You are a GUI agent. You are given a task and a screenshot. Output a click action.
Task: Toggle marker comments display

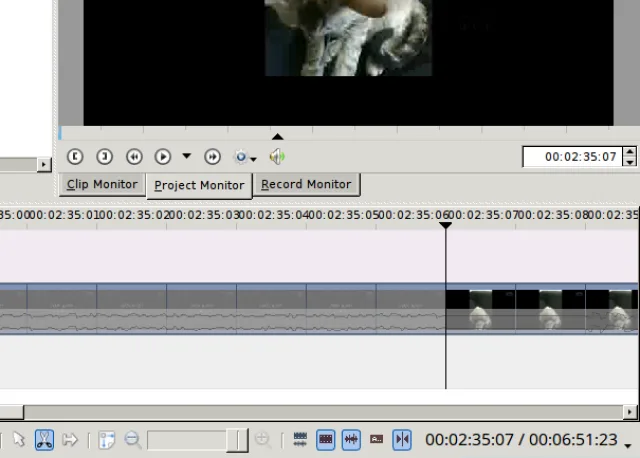[376, 440]
